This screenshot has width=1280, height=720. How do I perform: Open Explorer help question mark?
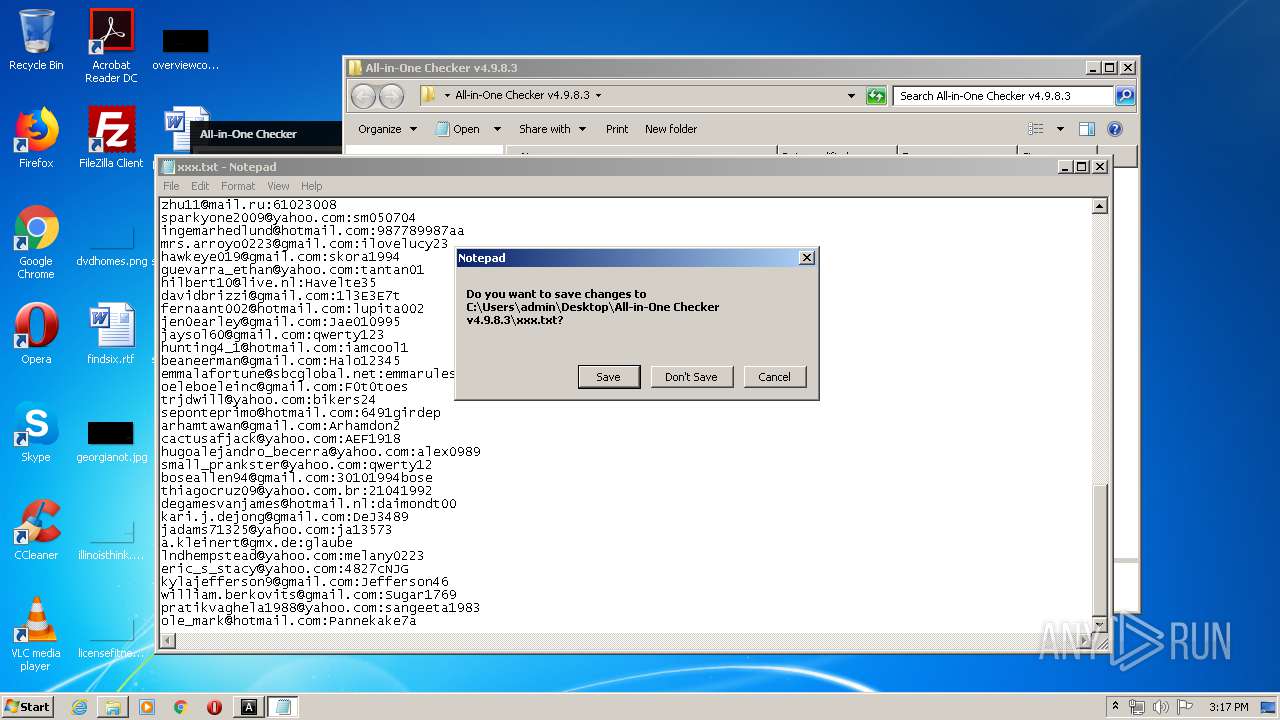(x=1115, y=129)
